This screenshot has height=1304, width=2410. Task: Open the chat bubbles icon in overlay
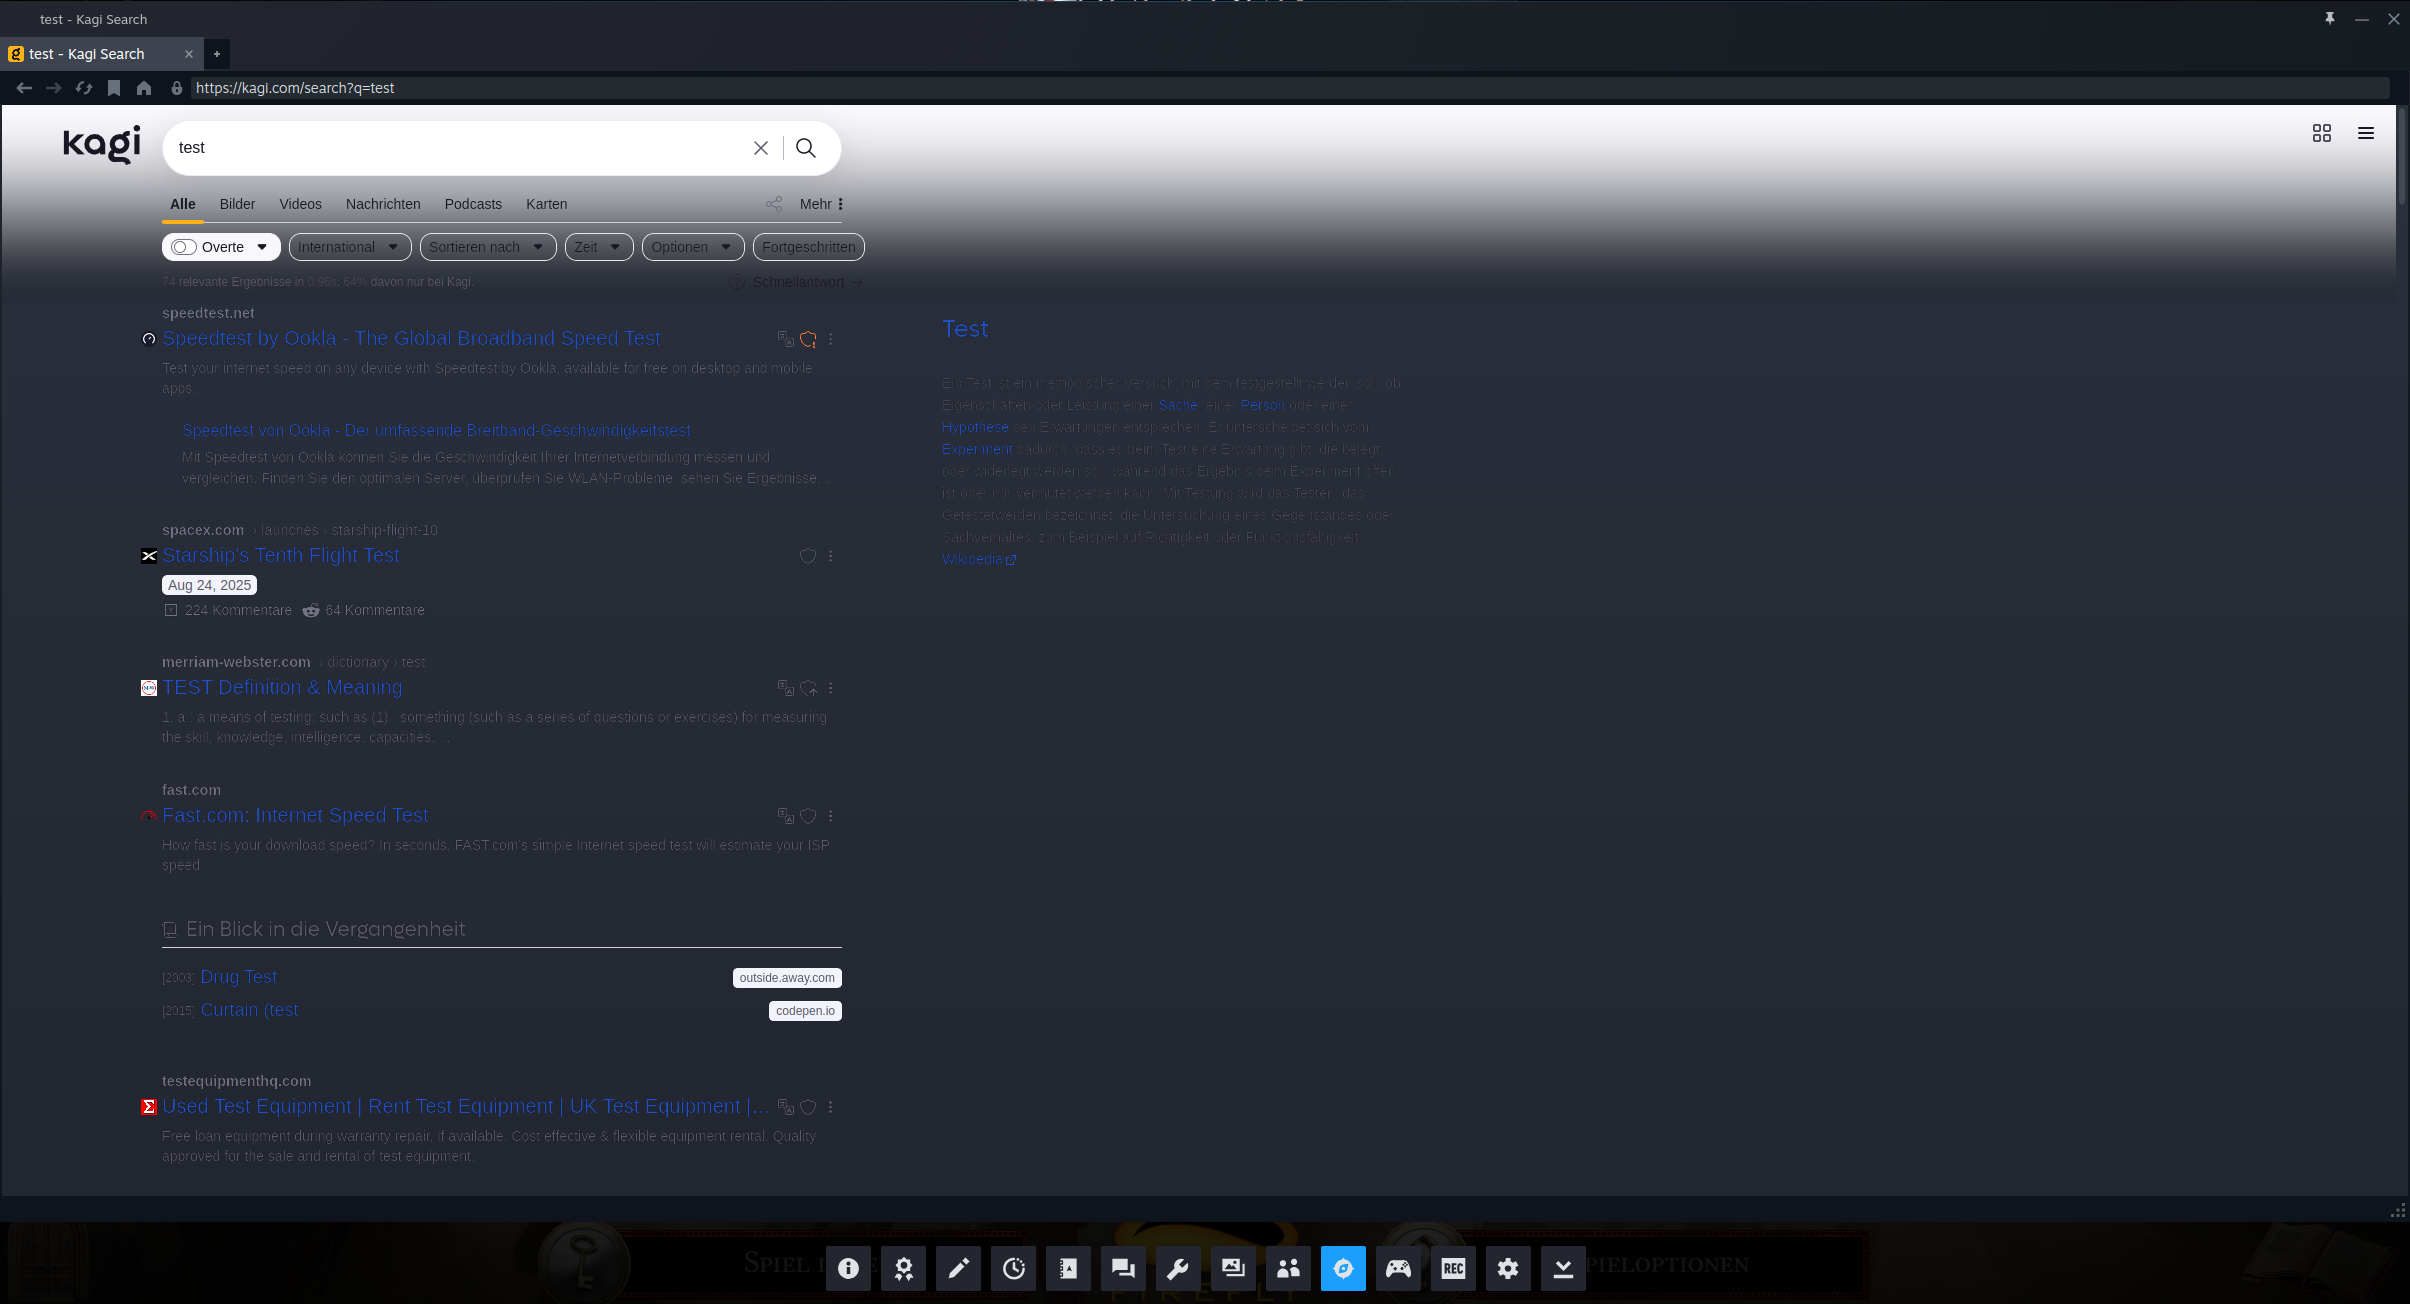pyautogui.click(x=1123, y=1269)
